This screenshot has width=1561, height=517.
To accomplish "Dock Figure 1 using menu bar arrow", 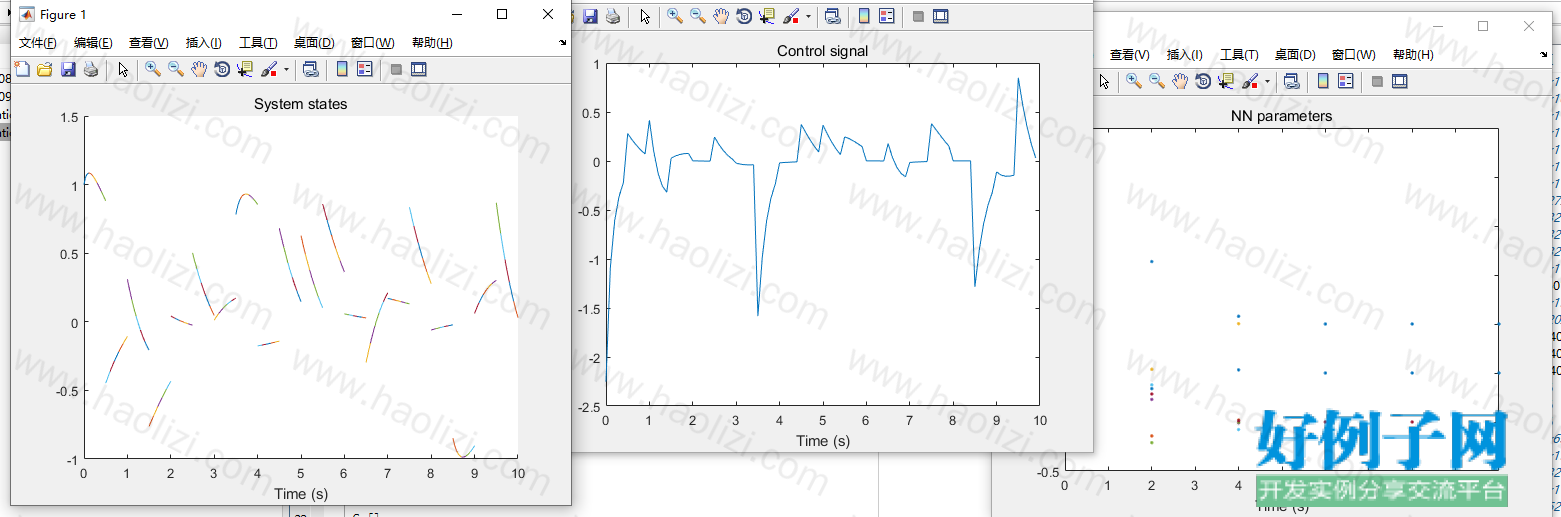I will coord(562,43).
